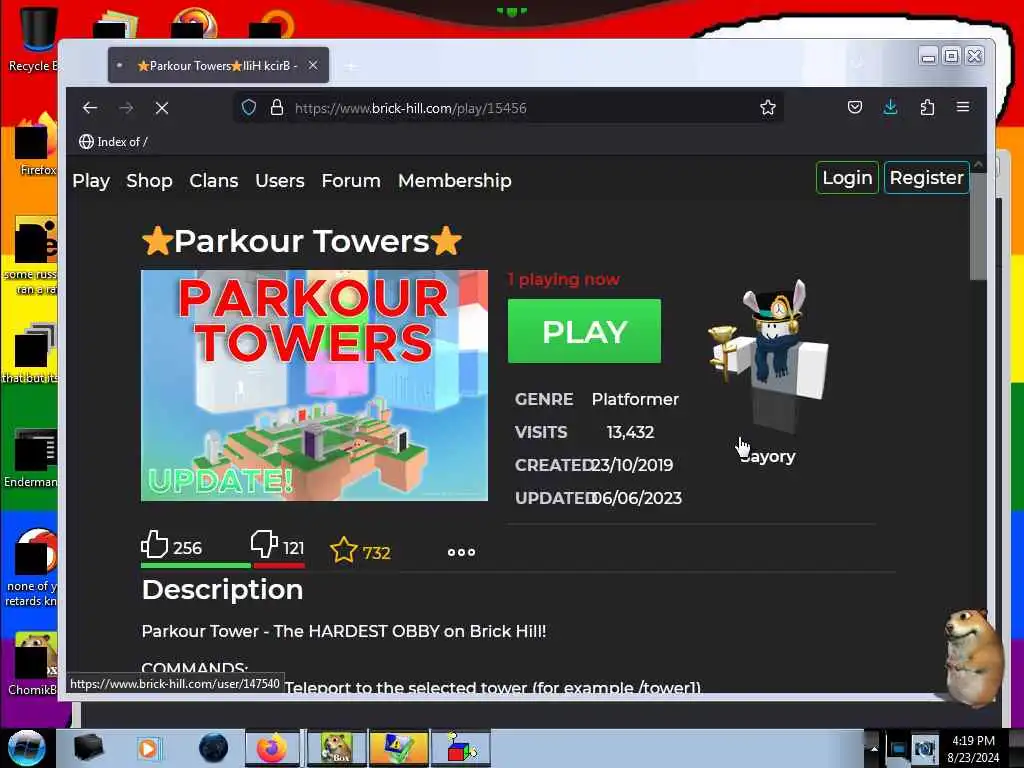Open the Pocket save icon

(x=854, y=107)
